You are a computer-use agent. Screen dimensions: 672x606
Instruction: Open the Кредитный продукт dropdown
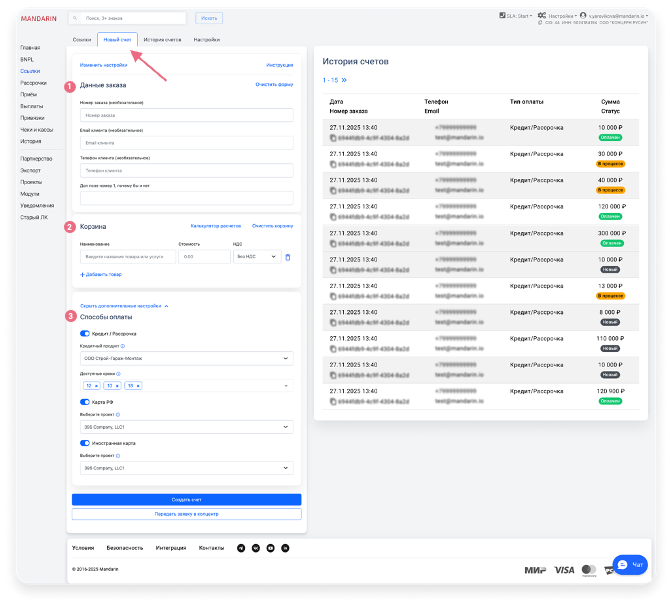point(186,358)
